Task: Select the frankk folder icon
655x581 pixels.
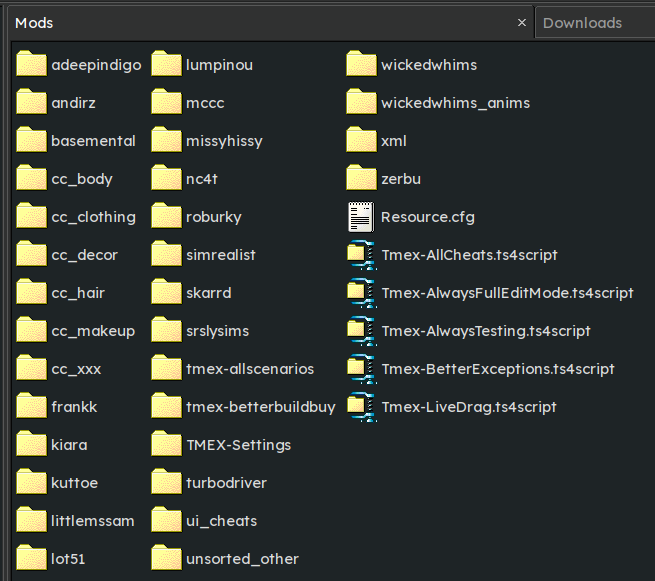Action: point(31,406)
